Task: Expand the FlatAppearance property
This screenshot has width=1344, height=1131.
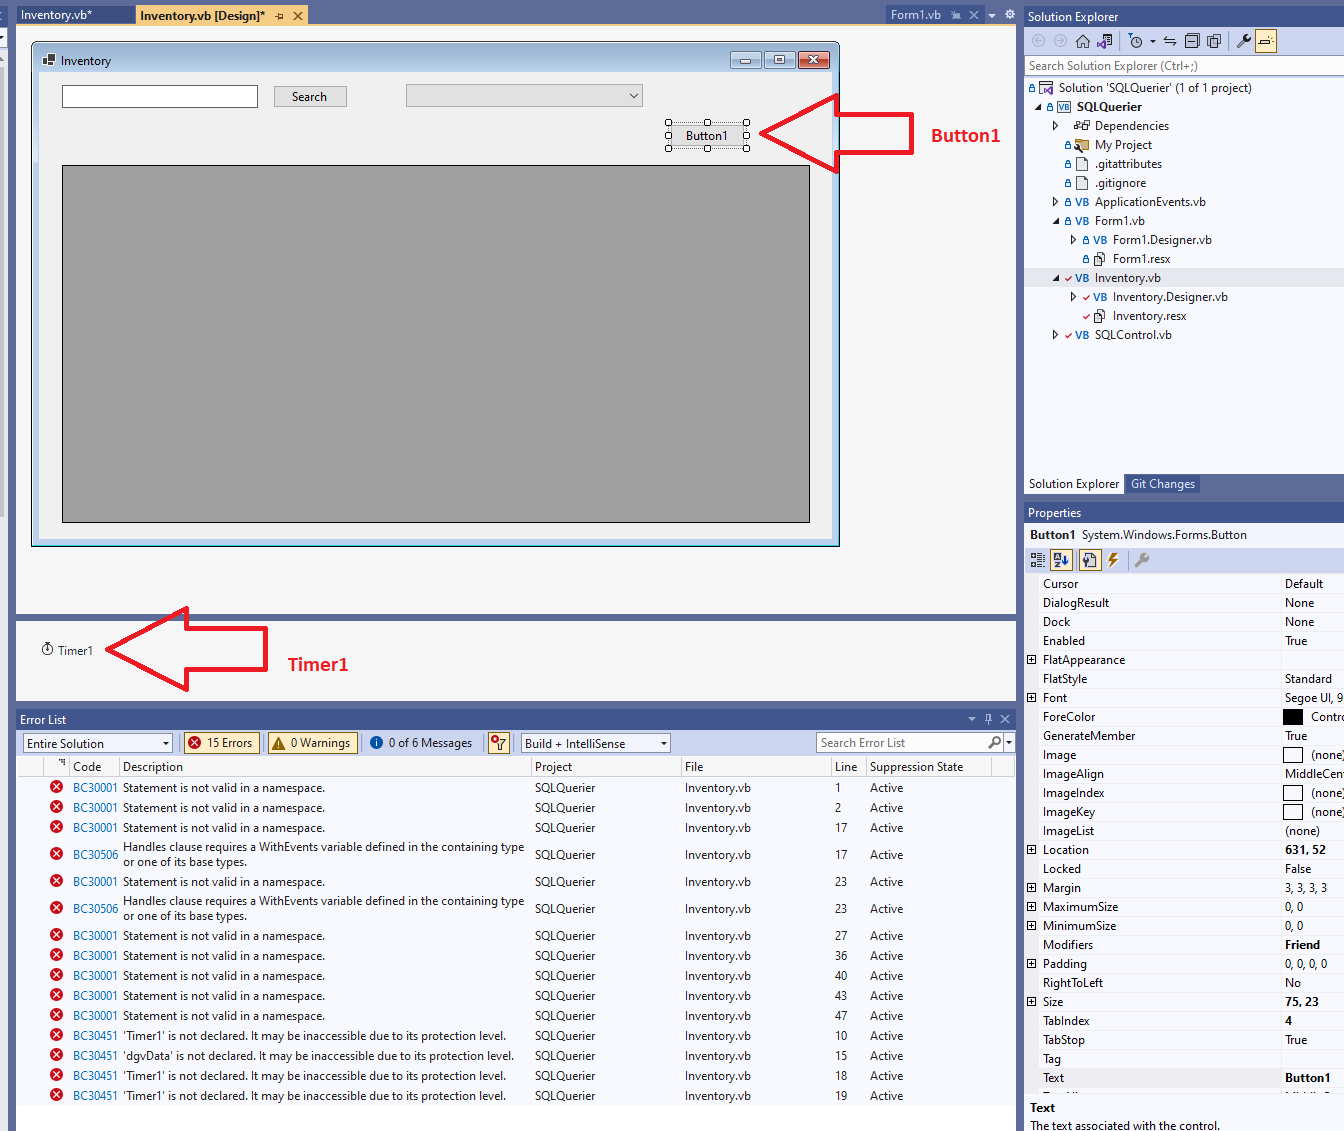Action: pos(1032,660)
